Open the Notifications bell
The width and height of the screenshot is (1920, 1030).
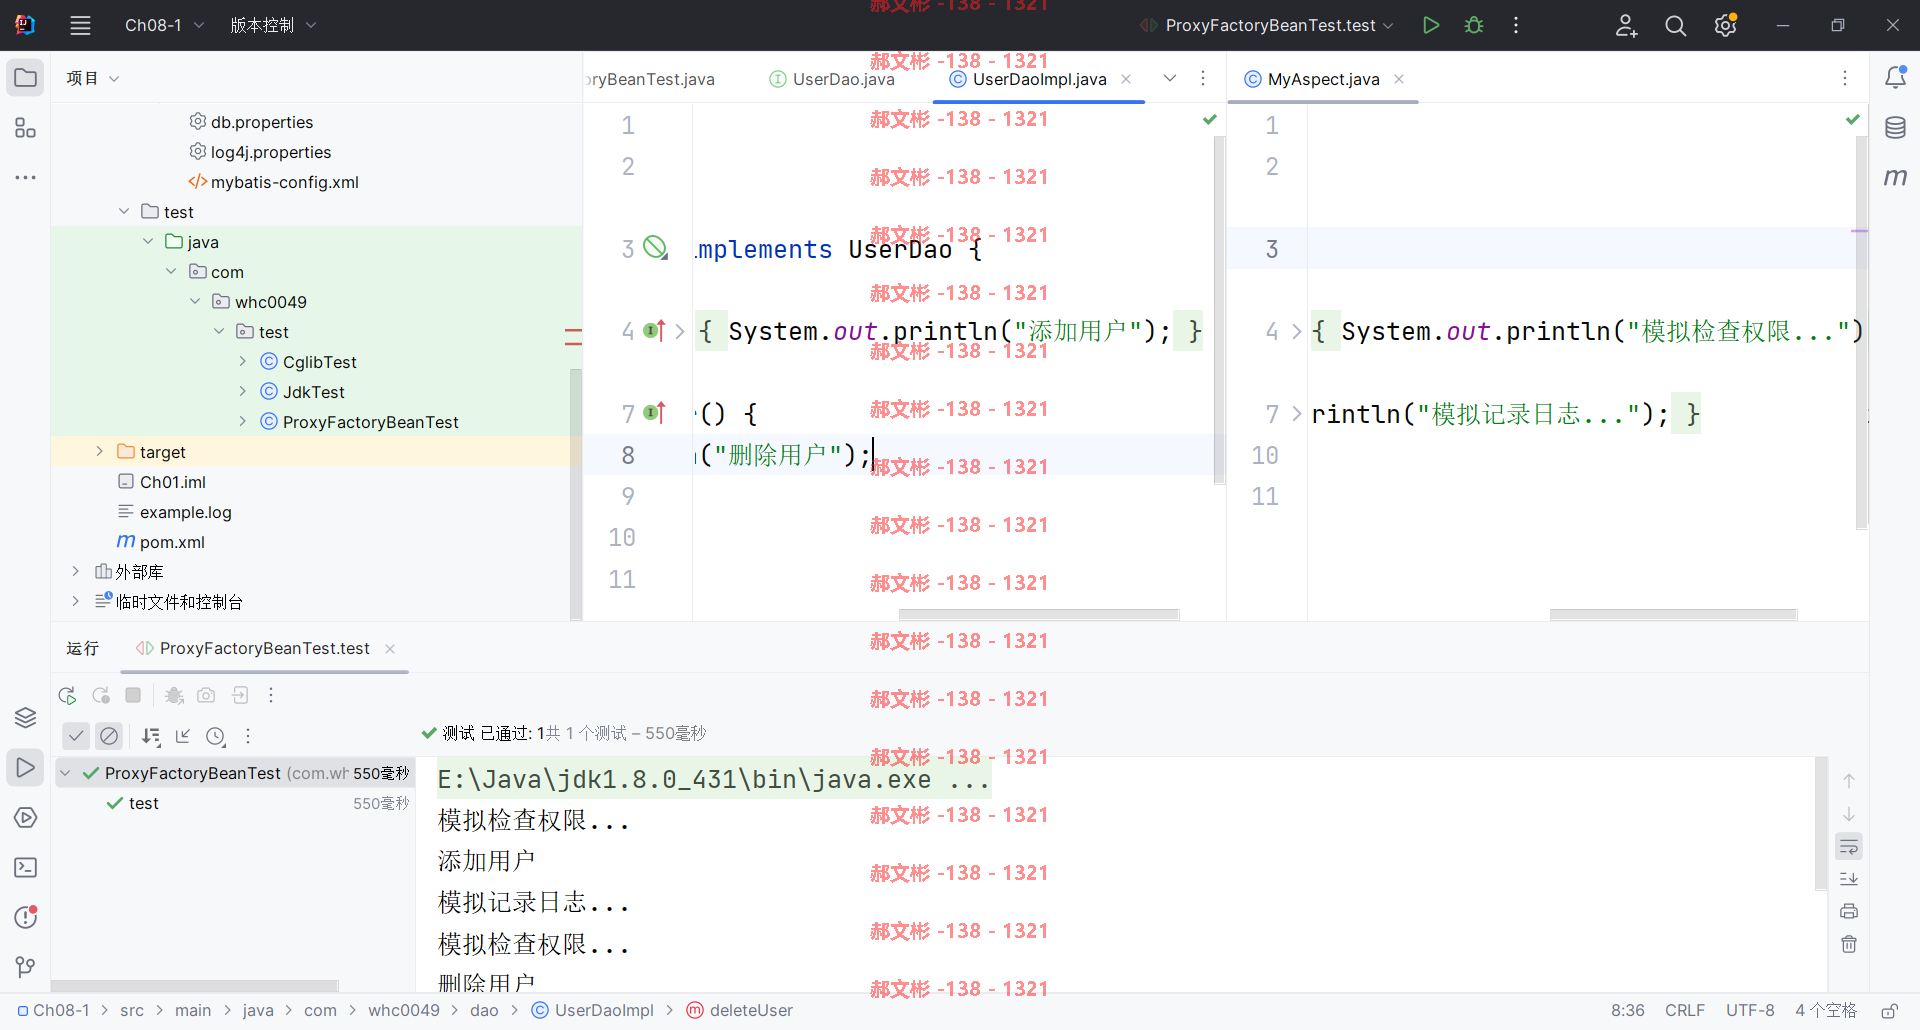coord(1895,78)
